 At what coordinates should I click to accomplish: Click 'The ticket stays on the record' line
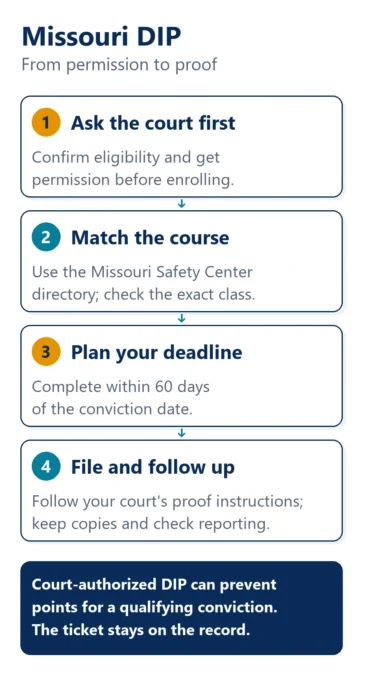pos(141,630)
